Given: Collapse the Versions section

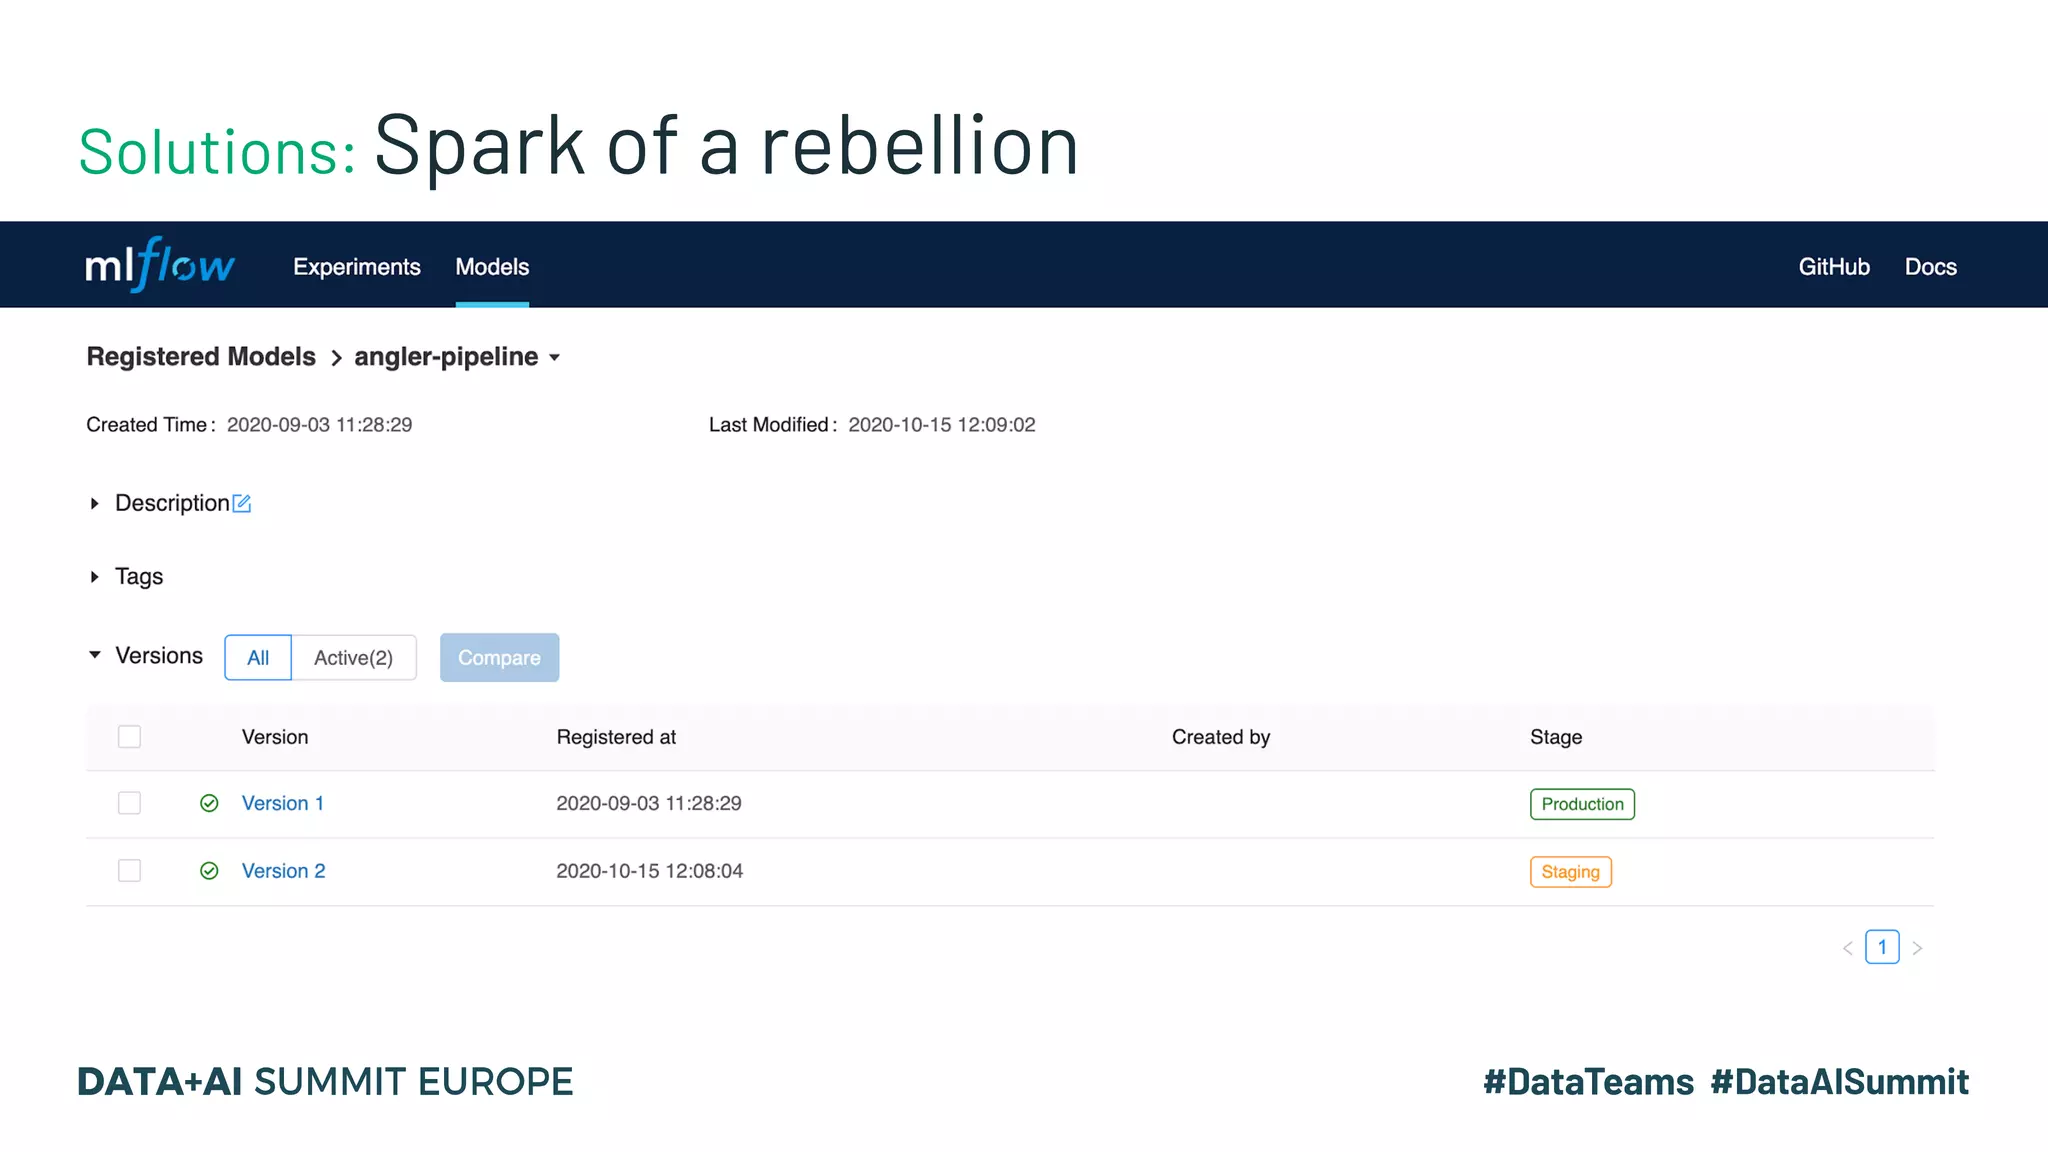Looking at the screenshot, I should pos(95,655).
